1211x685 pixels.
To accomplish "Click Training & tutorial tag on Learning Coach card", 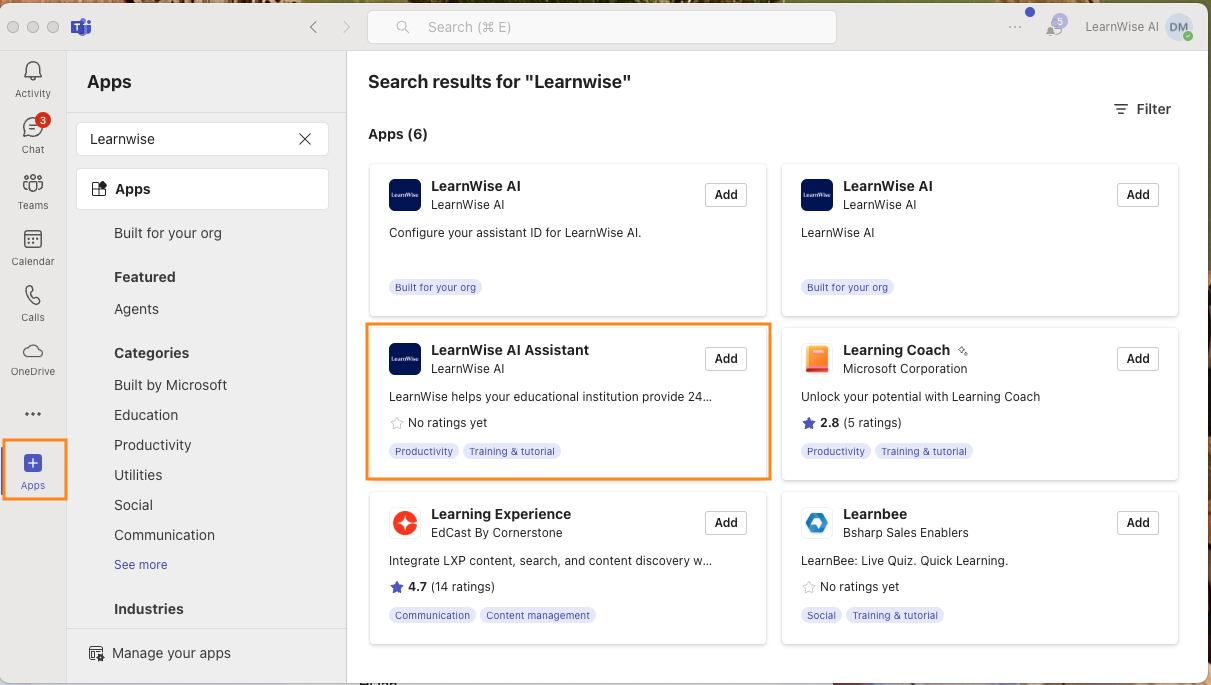I will point(922,451).
